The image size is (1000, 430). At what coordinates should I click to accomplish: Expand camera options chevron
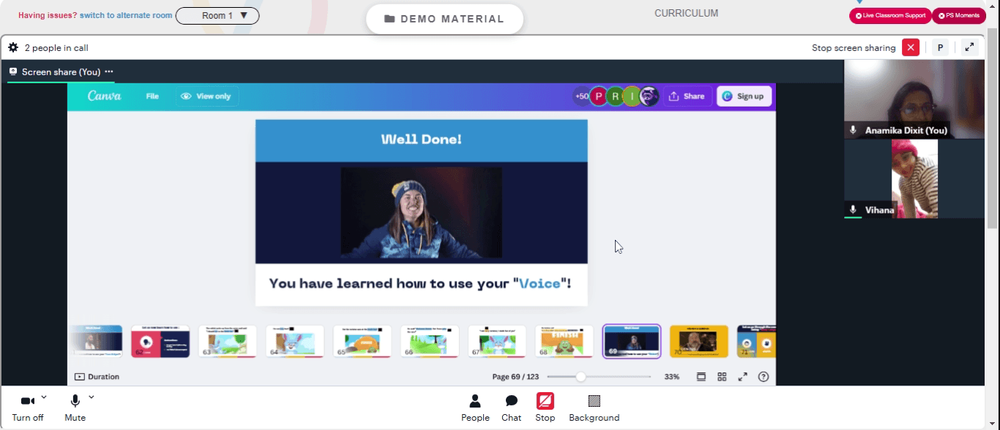(x=44, y=397)
